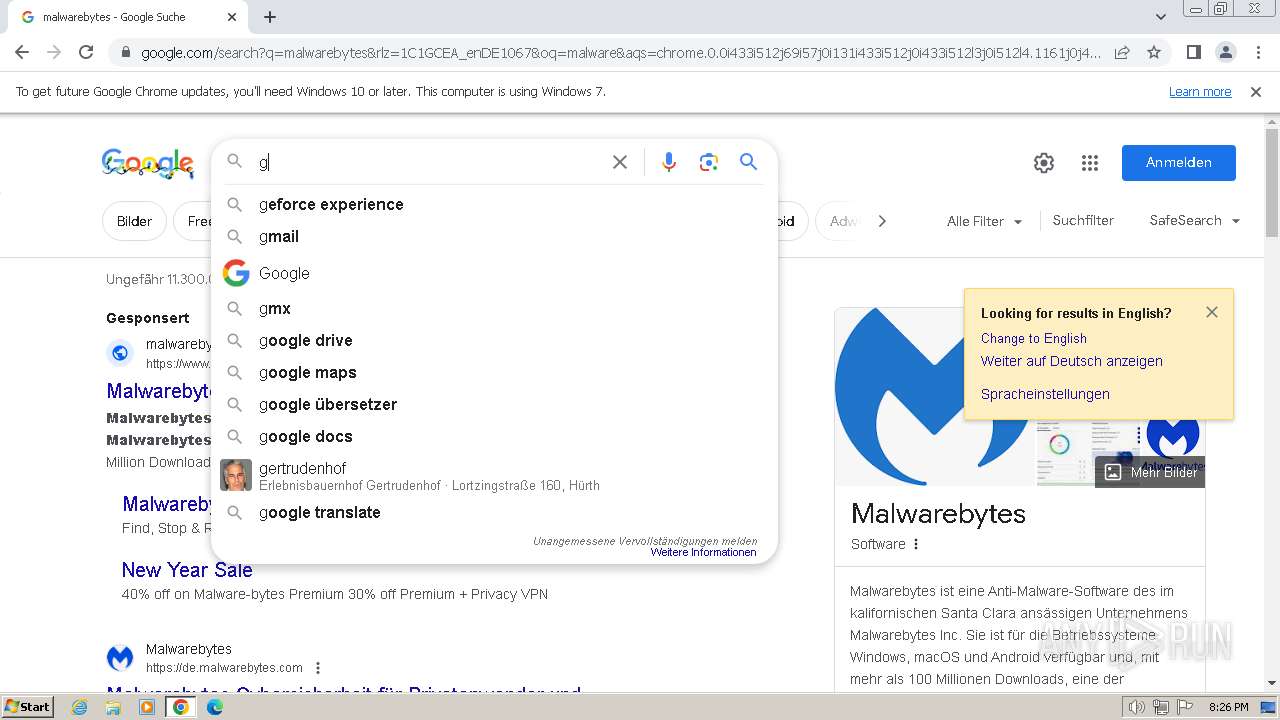1280x720 pixels.
Task: Share this page from the address bar
Action: coord(1122,52)
